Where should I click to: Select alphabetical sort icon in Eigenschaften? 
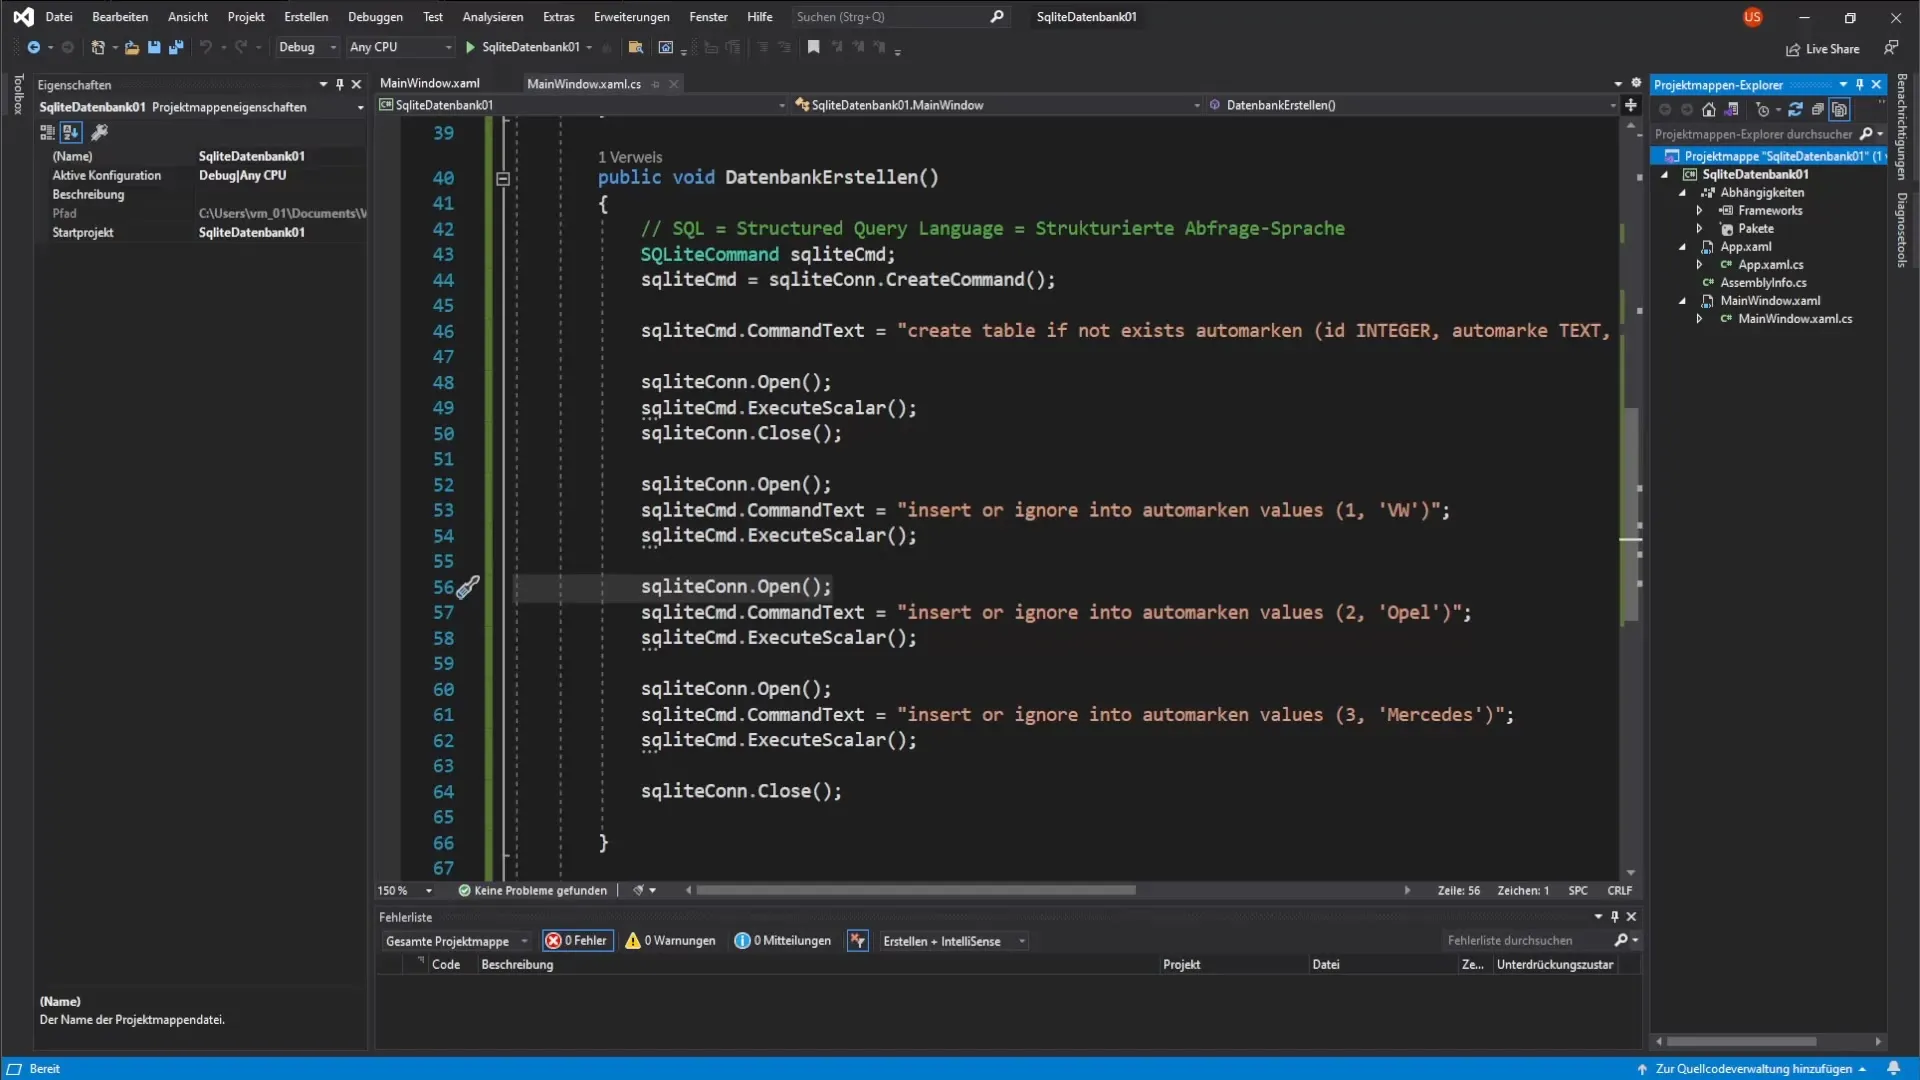(71, 132)
